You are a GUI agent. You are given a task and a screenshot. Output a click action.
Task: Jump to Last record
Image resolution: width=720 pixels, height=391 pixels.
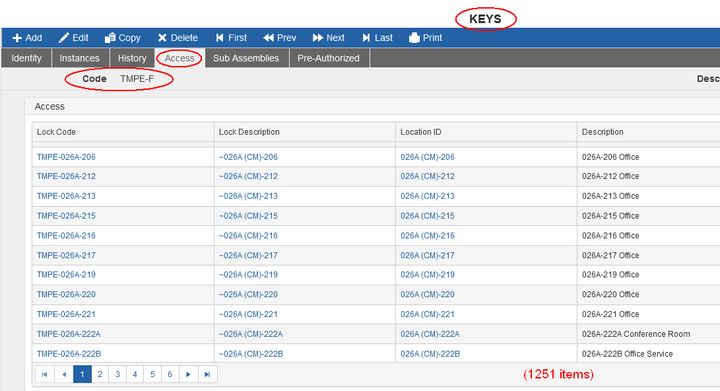(x=377, y=38)
